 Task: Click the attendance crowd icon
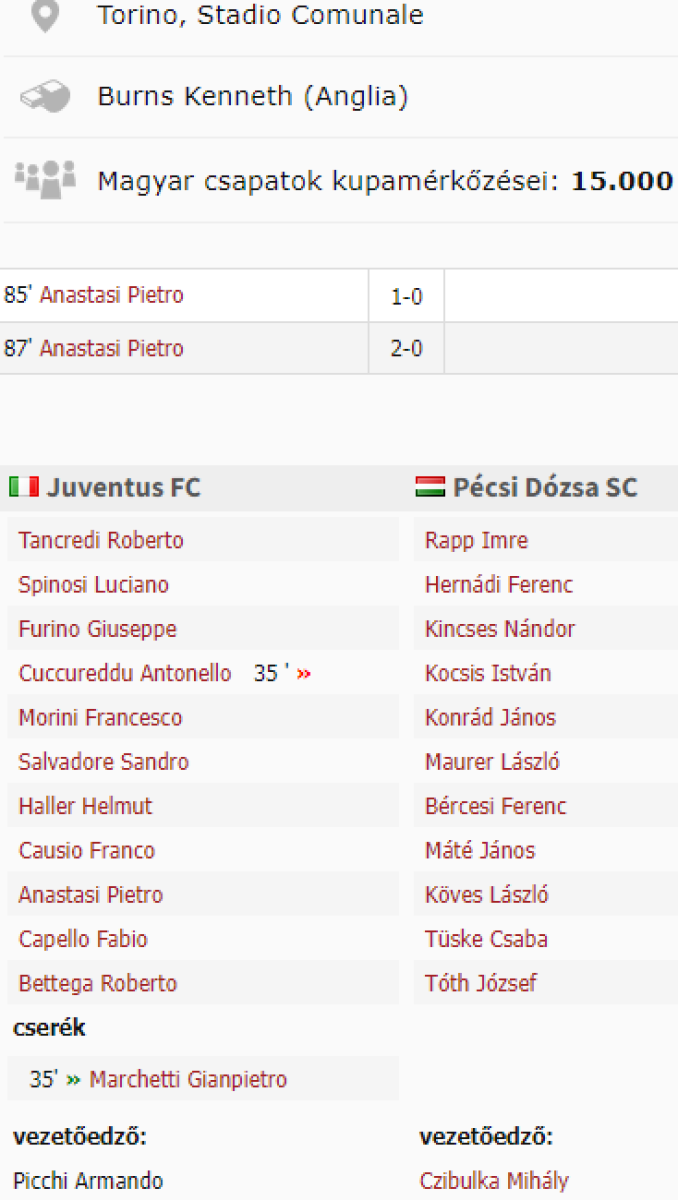(46, 178)
